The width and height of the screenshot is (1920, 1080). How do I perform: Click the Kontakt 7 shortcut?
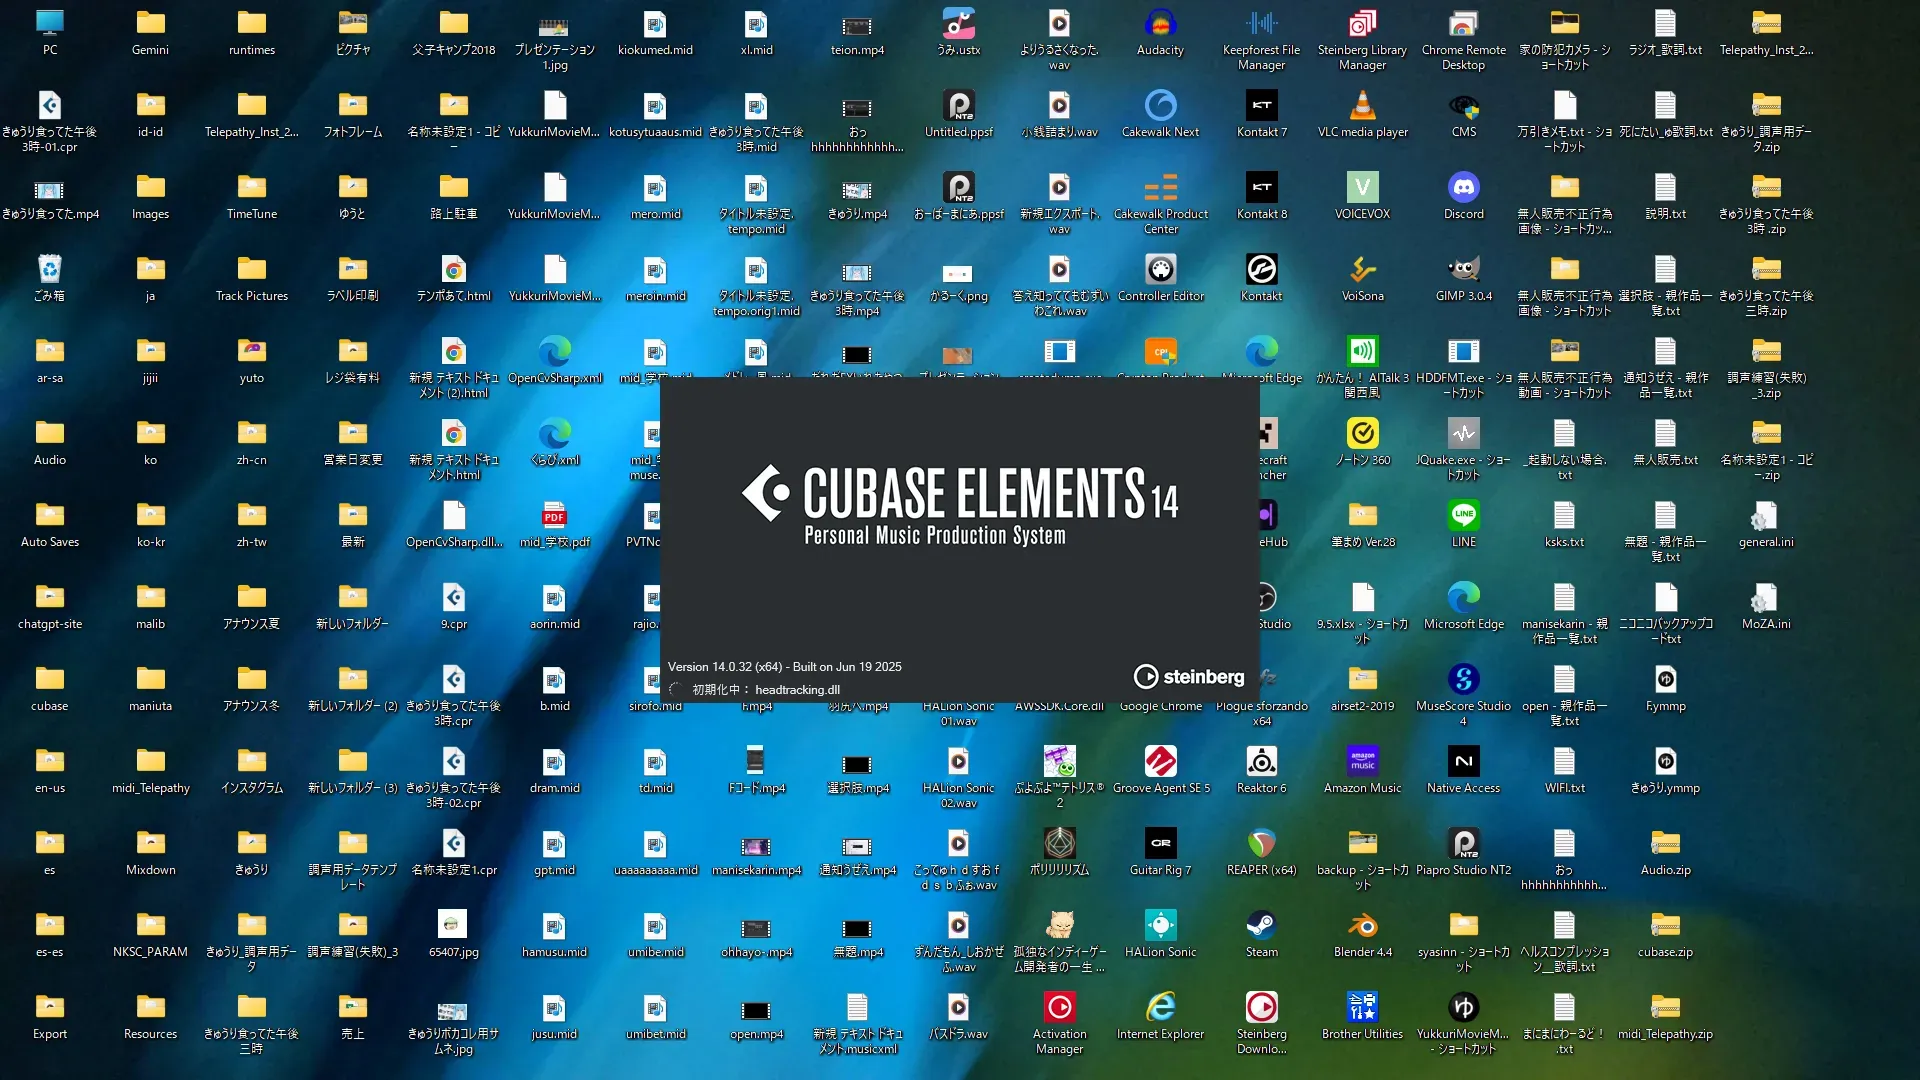pos(1261,107)
